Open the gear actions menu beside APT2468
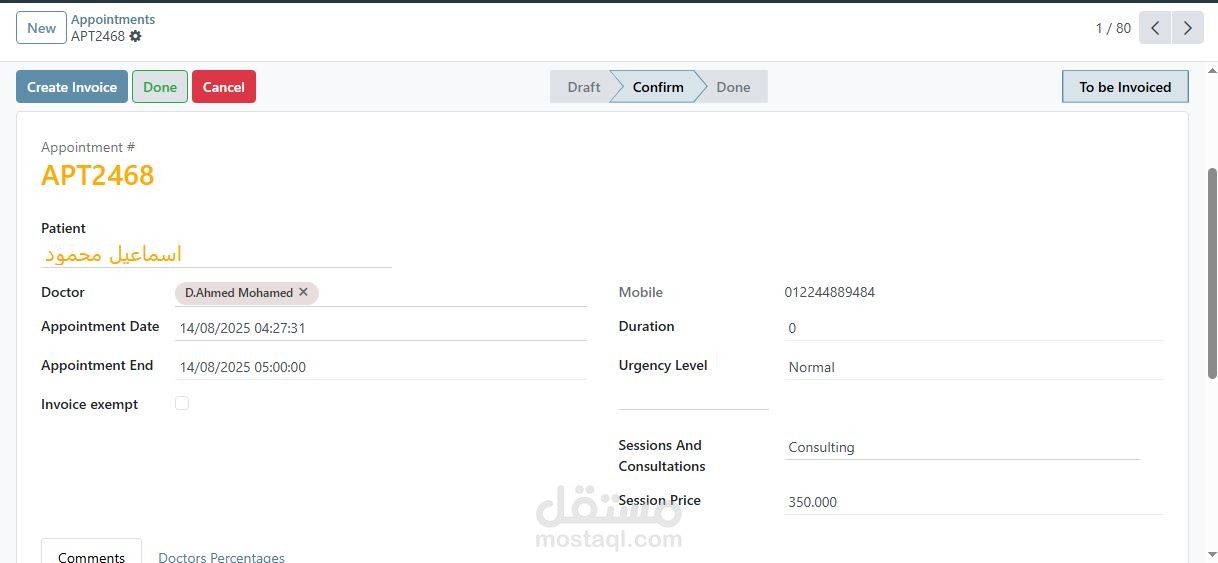The width and height of the screenshot is (1218, 563). coord(135,36)
